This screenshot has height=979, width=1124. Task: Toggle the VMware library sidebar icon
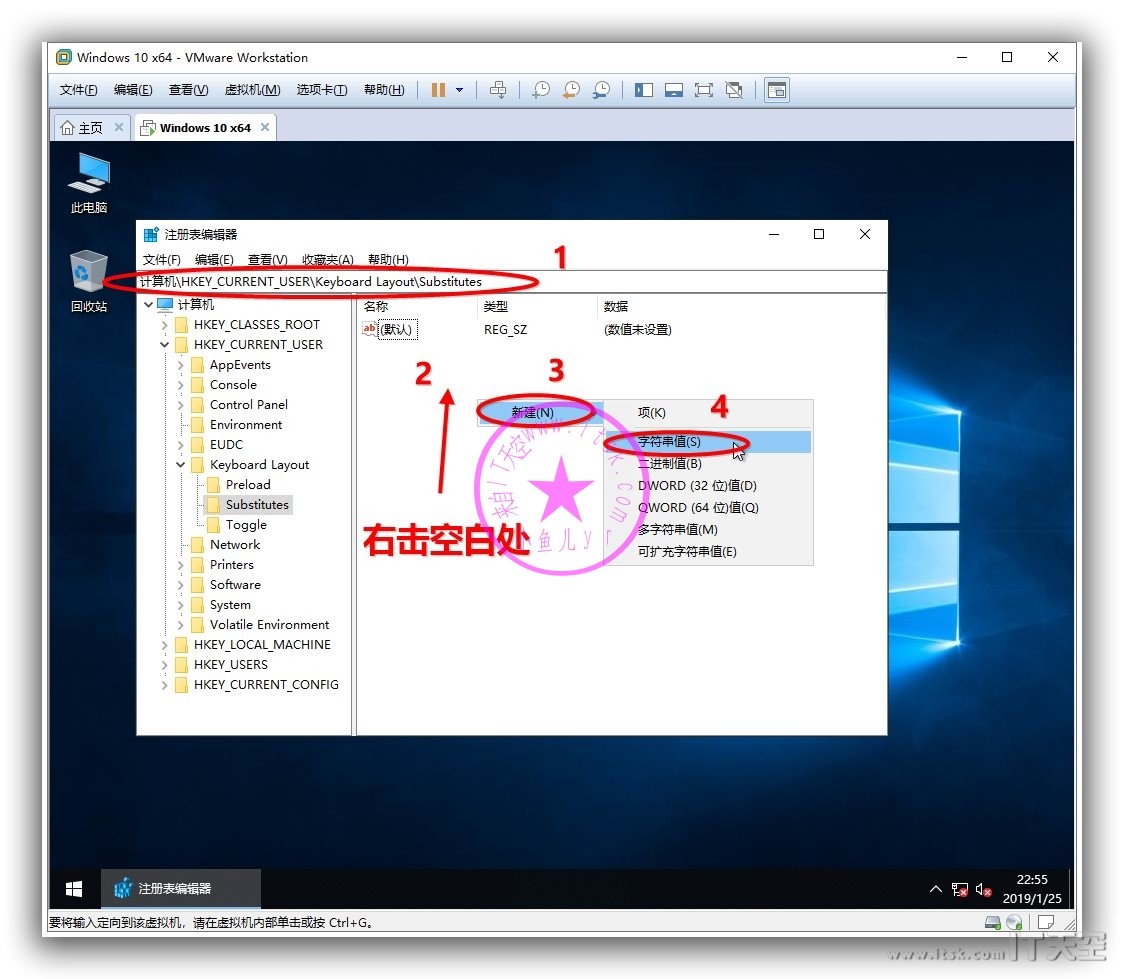644,90
